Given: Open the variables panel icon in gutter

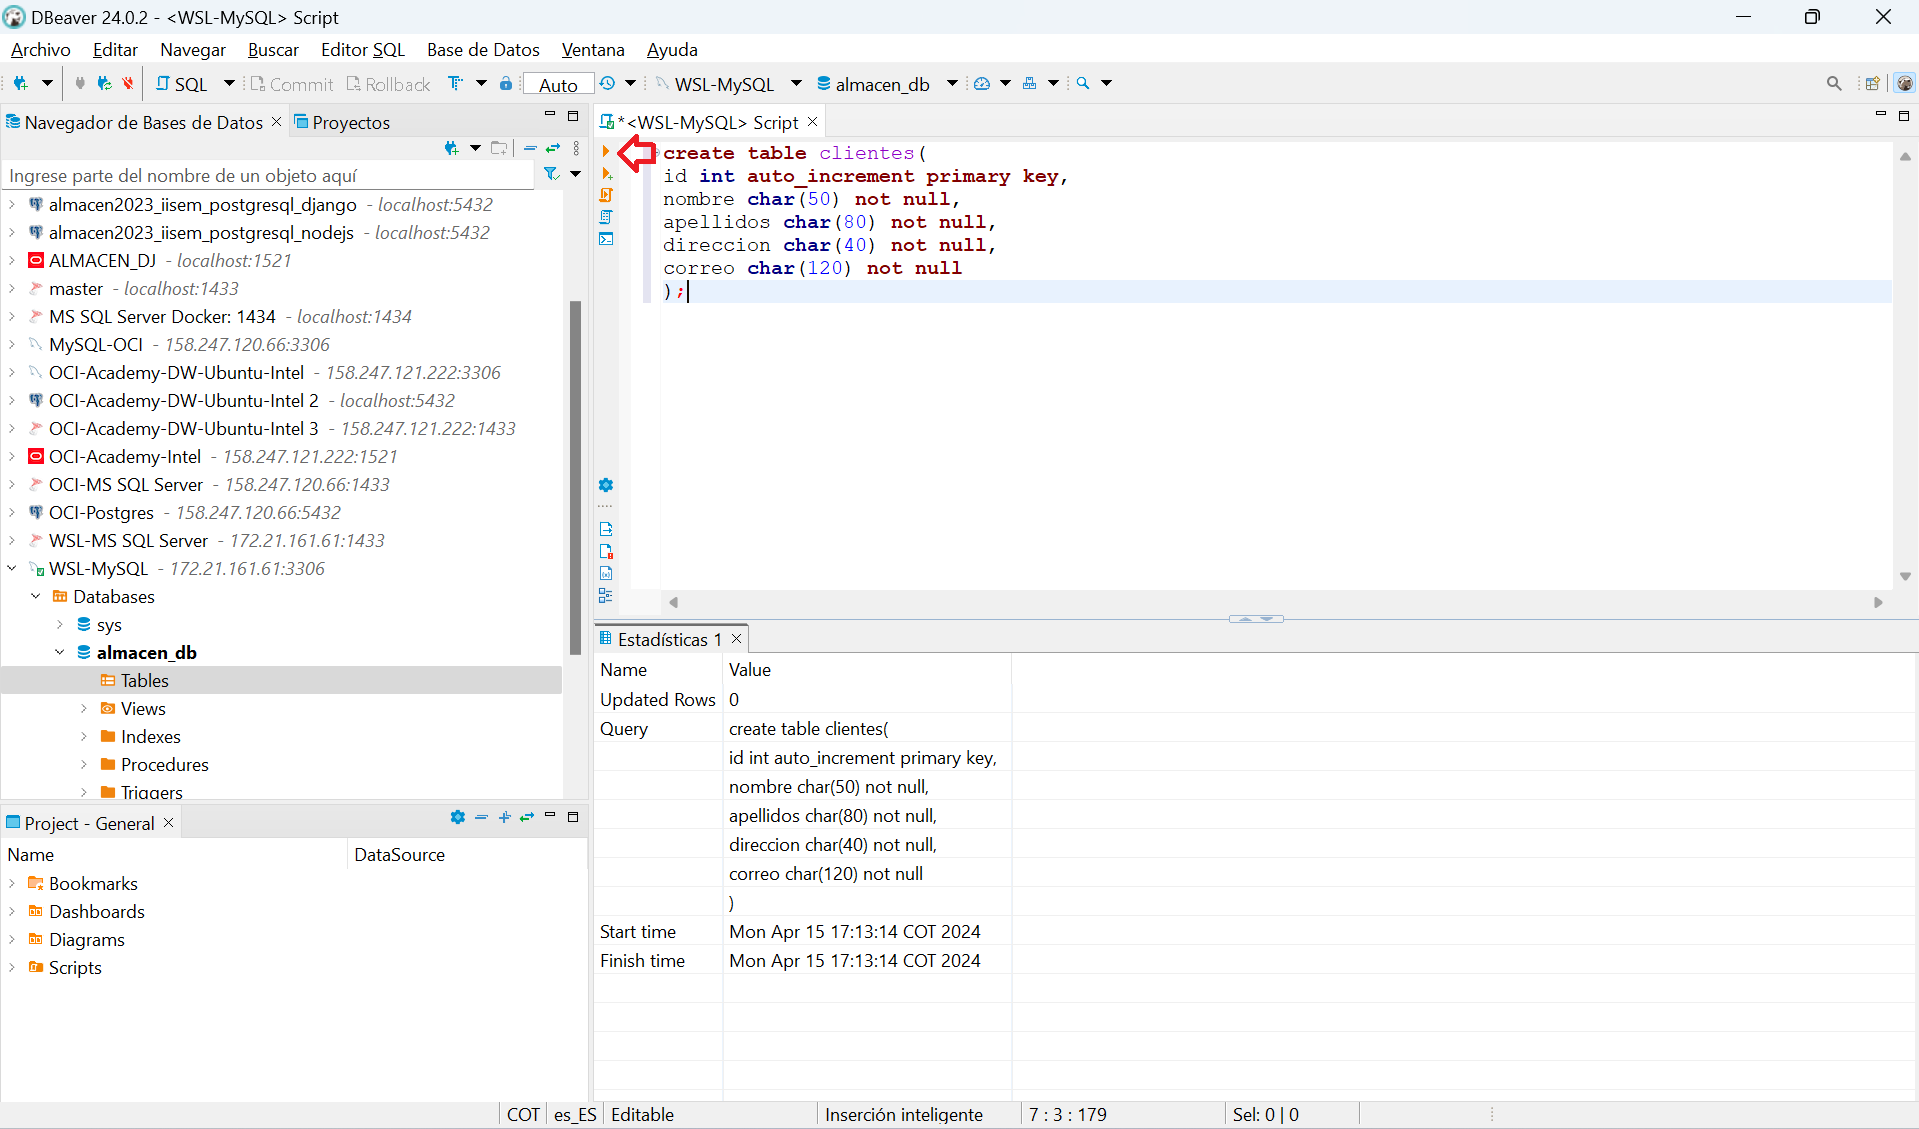Looking at the screenshot, I should 606,573.
